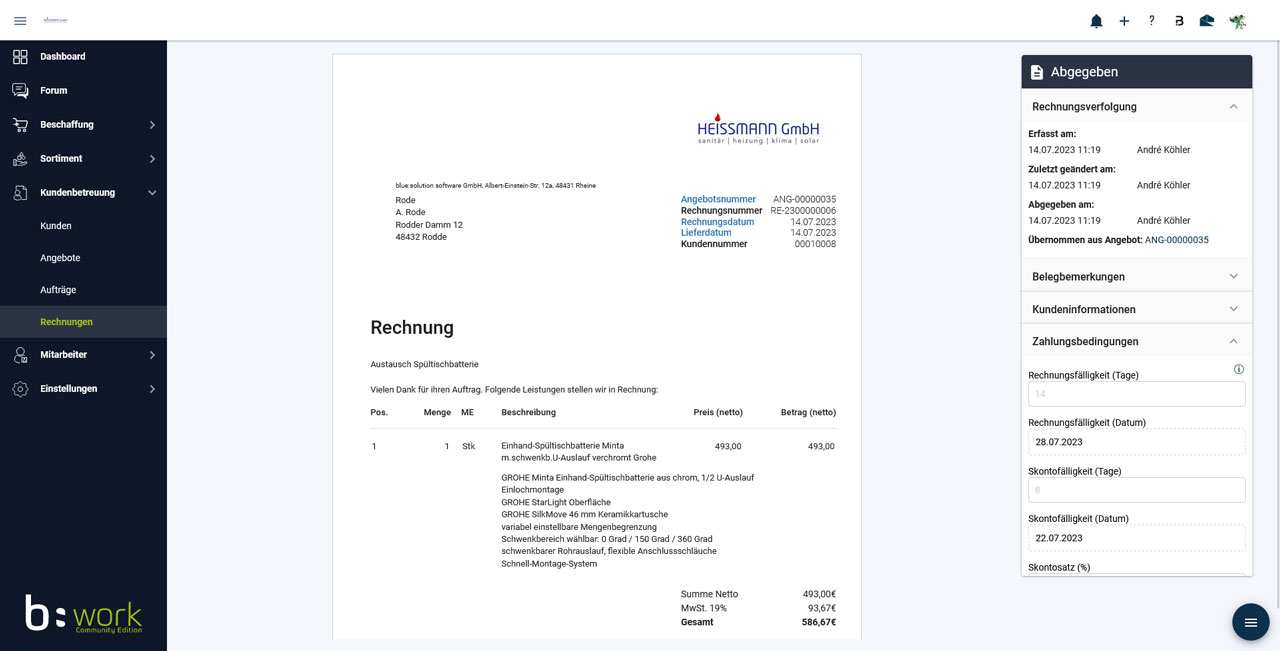Screen dimensions: 1280x651
Task: Click the Lieferdatum label on the invoice
Action: pyautogui.click(x=706, y=233)
